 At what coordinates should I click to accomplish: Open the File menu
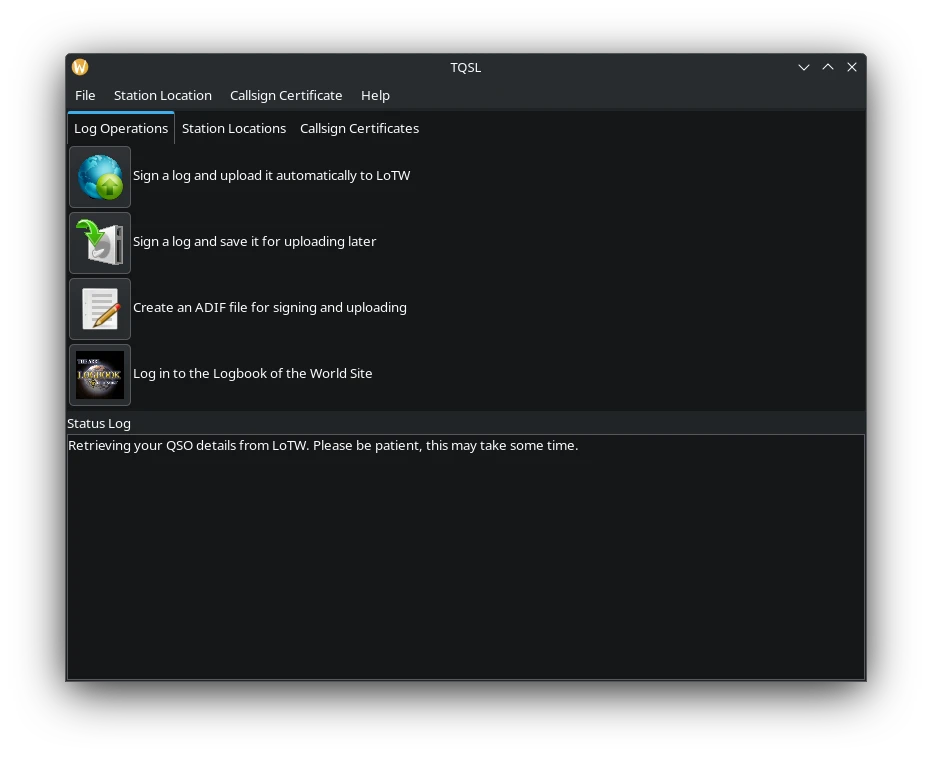[x=85, y=95]
